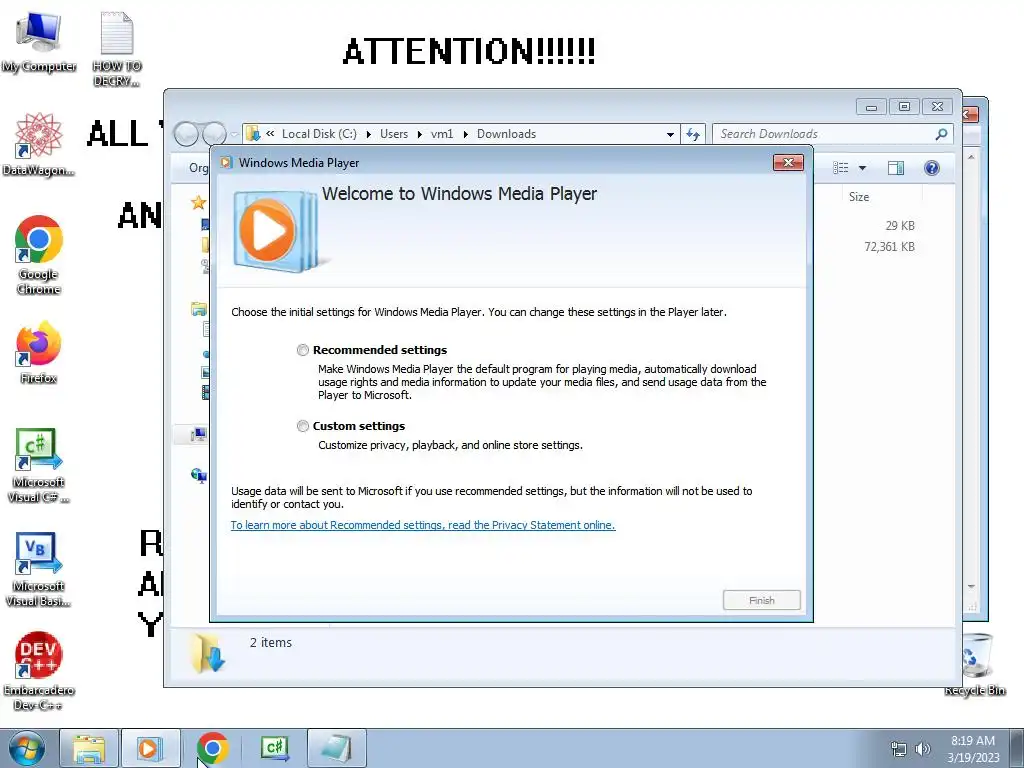Minimize the Downloads Explorer window
1024x768 pixels.
click(871, 107)
